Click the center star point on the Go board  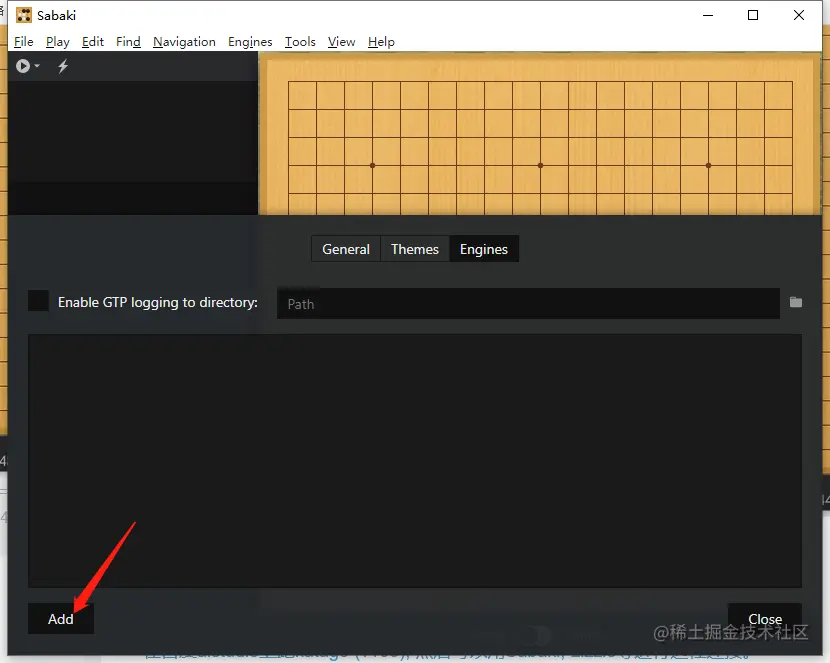coord(540,166)
